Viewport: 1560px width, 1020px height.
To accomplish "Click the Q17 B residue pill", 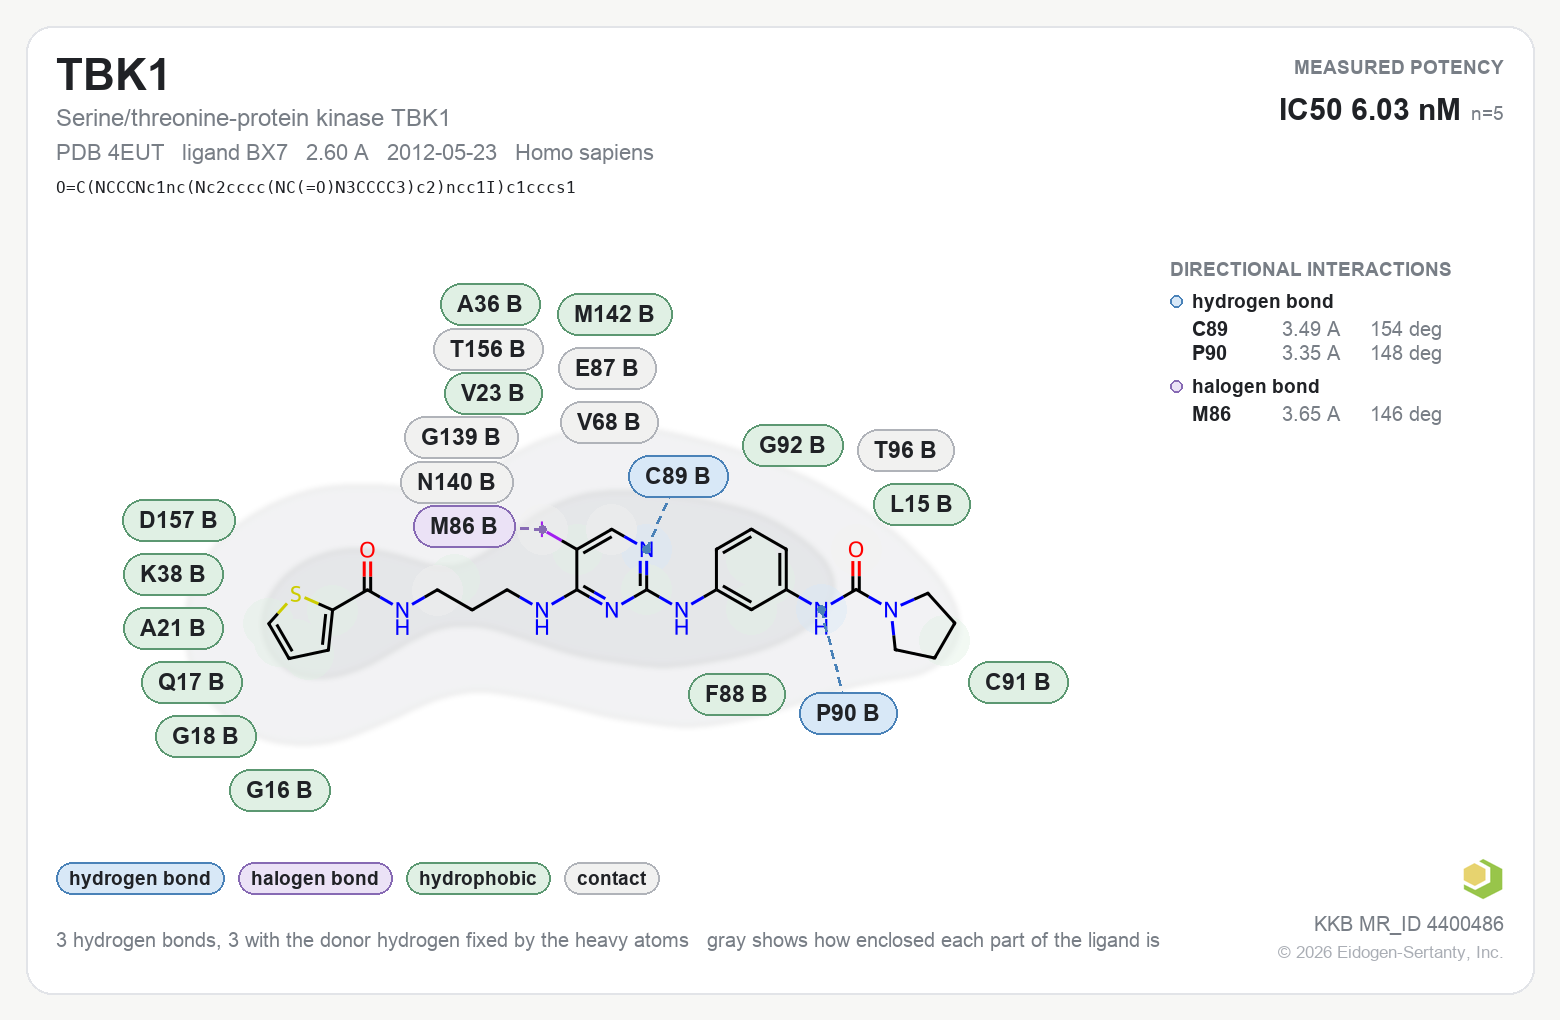I will tap(192, 682).
